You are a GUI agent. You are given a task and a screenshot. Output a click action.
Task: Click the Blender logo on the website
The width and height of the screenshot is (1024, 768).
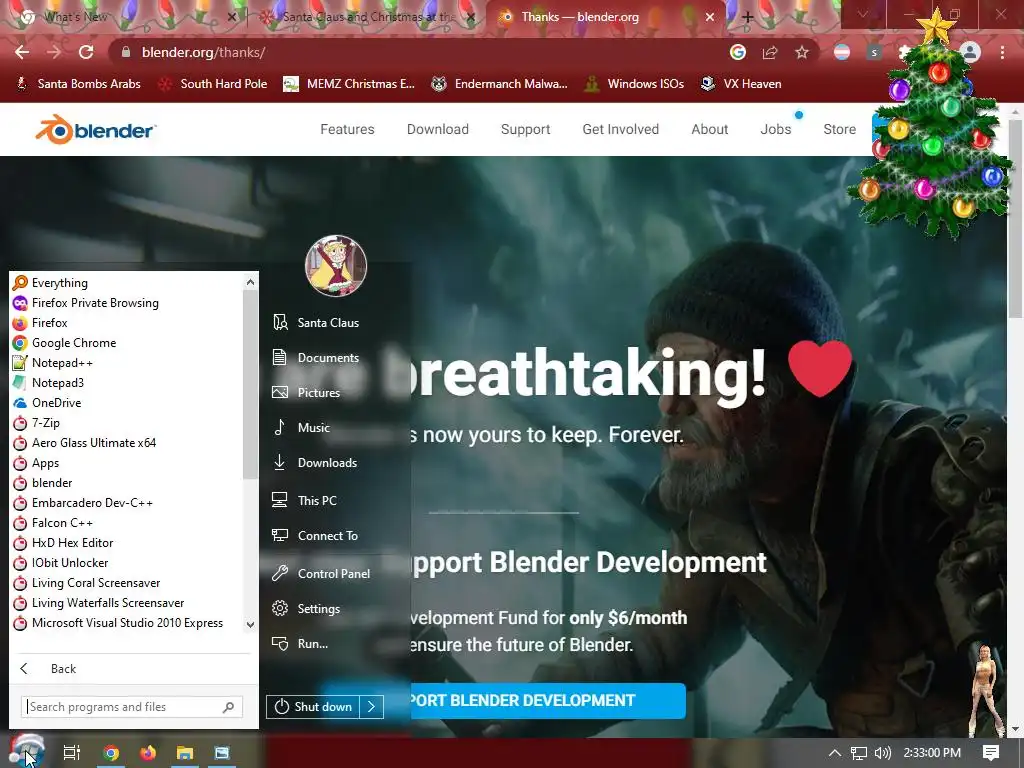pyautogui.click(x=95, y=129)
